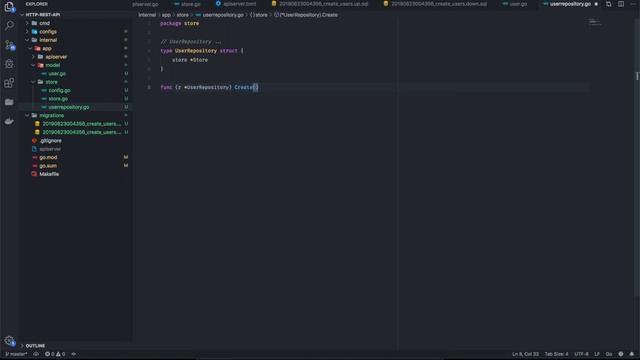The width and height of the screenshot is (640, 360).
Task: Click the live share icon in status bar
Action: point(73,354)
